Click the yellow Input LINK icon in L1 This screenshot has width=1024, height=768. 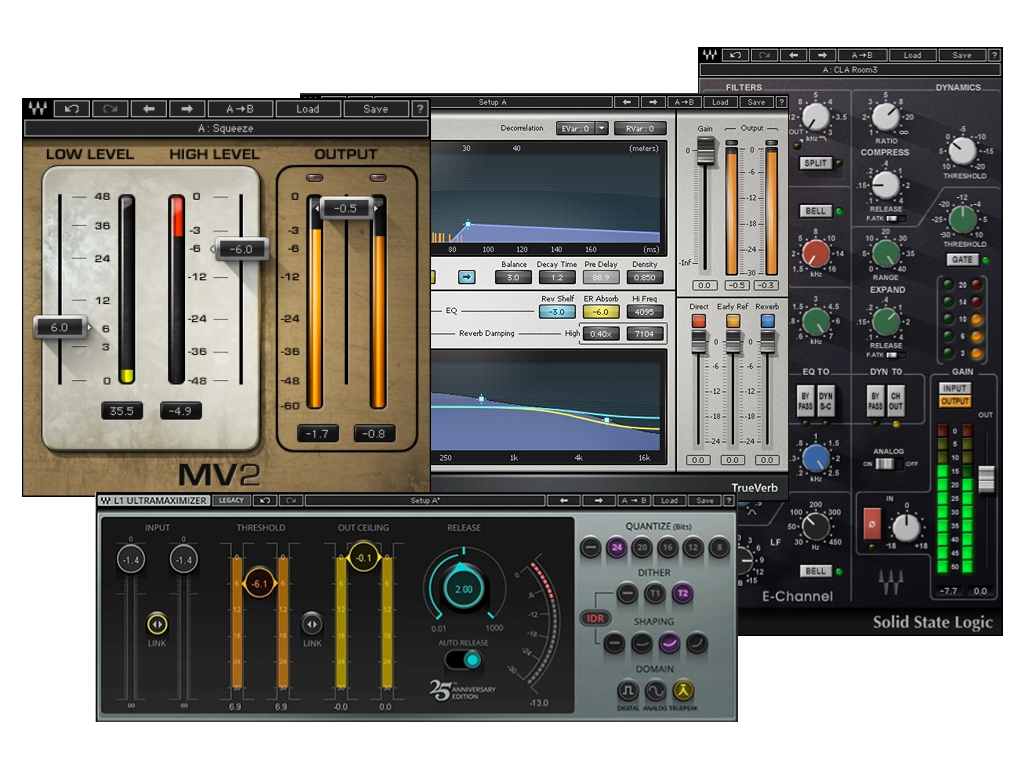(157, 624)
